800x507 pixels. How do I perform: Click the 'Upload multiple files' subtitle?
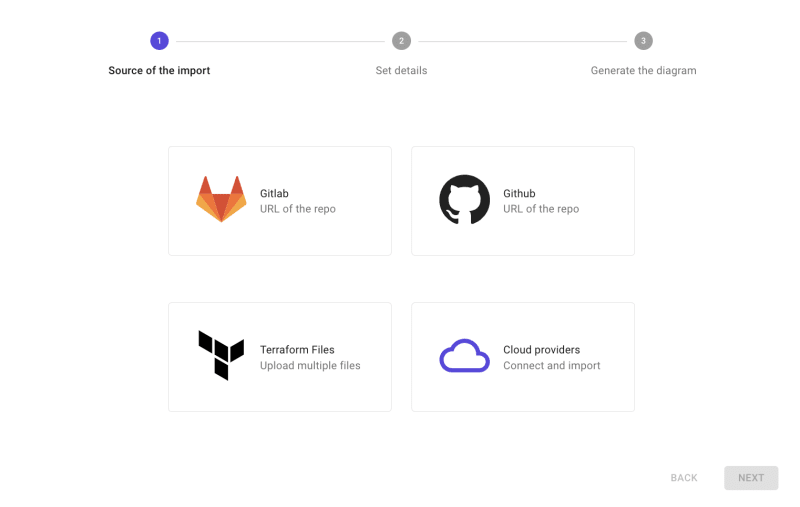click(x=310, y=366)
